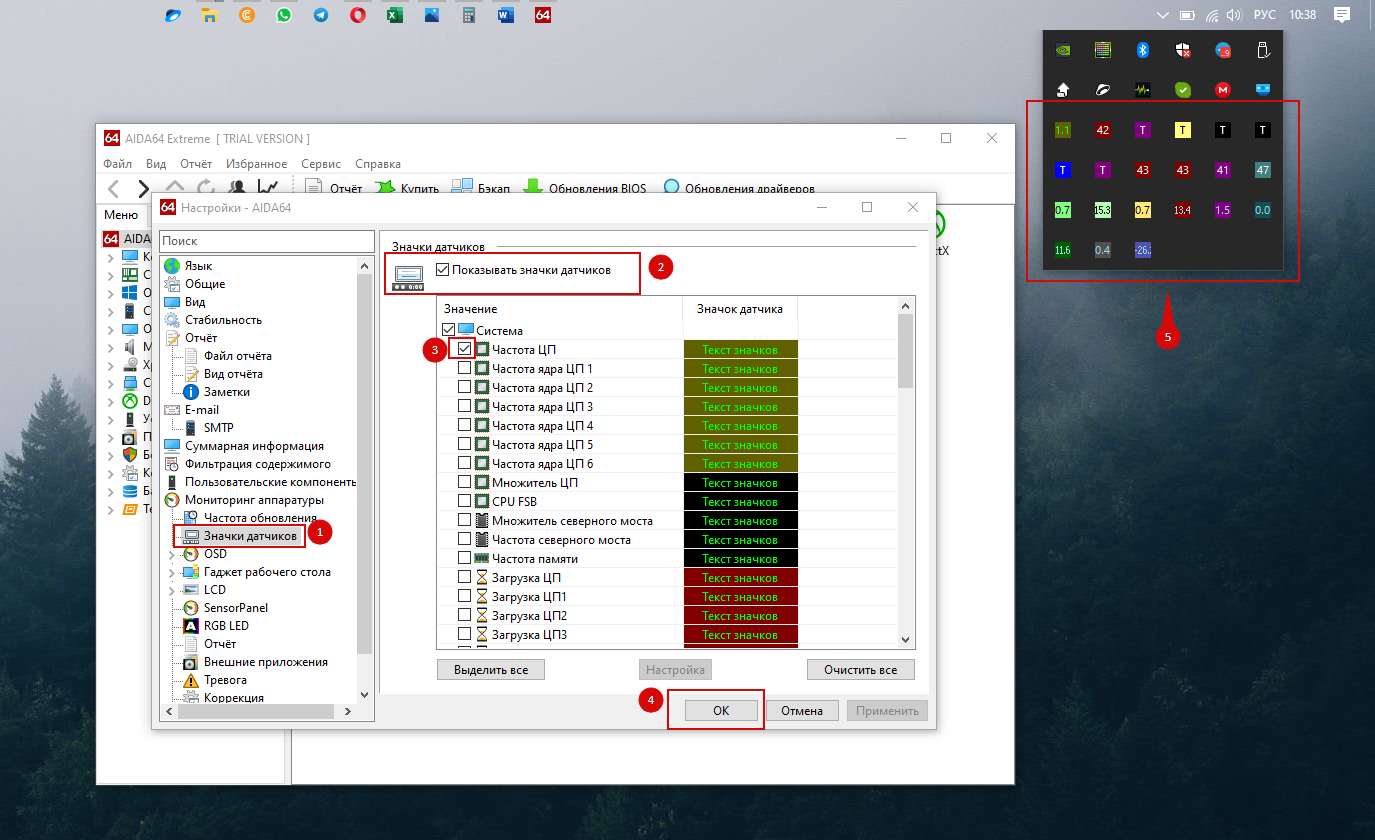Click the -26 sensor tray icon
1375x840 pixels.
point(1143,250)
